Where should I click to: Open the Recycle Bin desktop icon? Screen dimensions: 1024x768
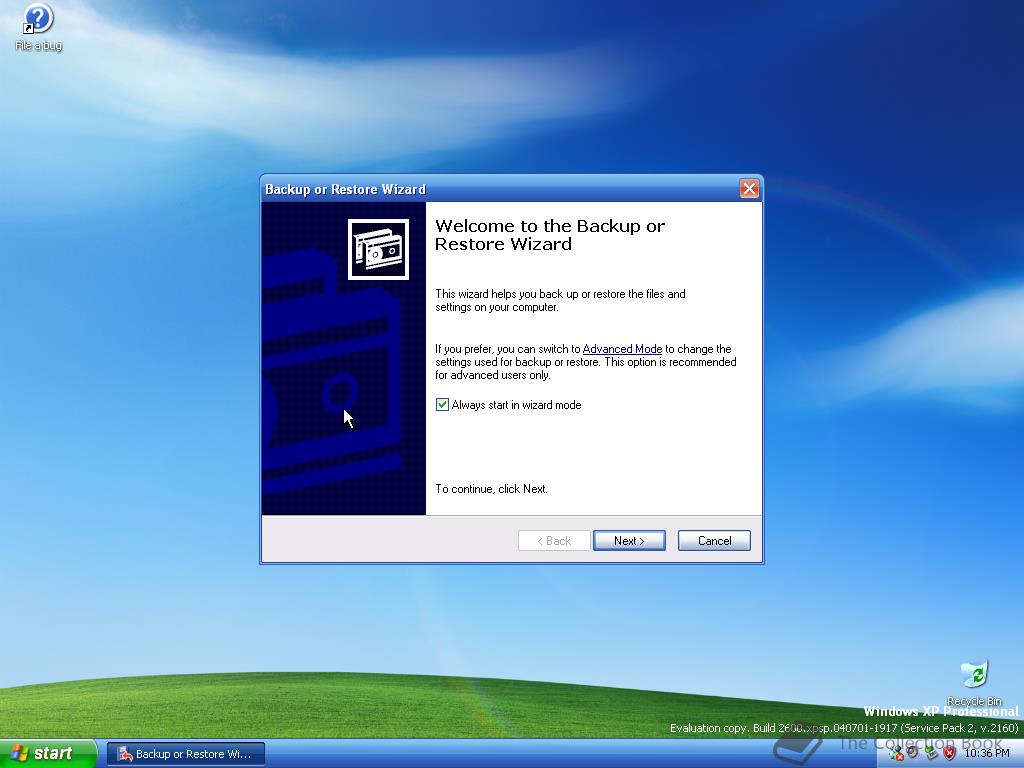coord(974,682)
